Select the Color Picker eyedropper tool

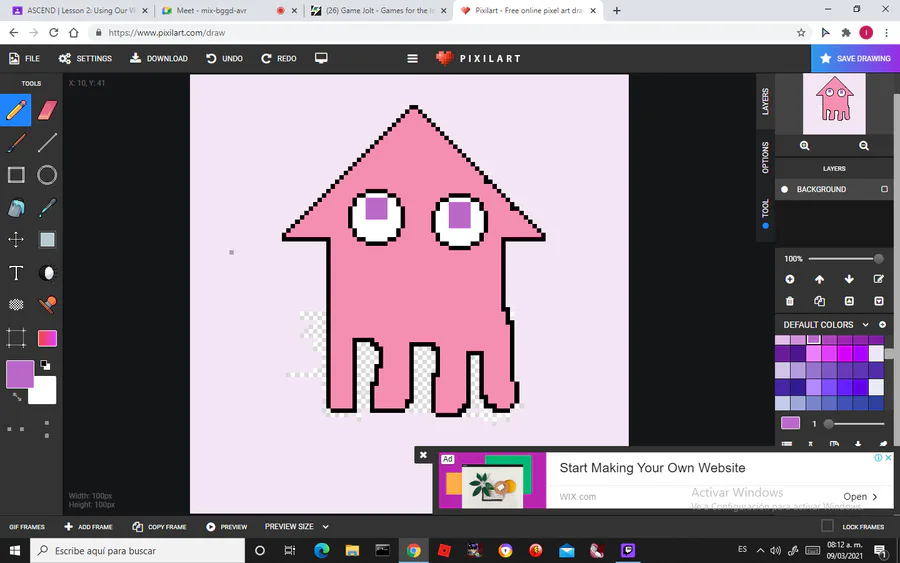[x=47, y=208]
